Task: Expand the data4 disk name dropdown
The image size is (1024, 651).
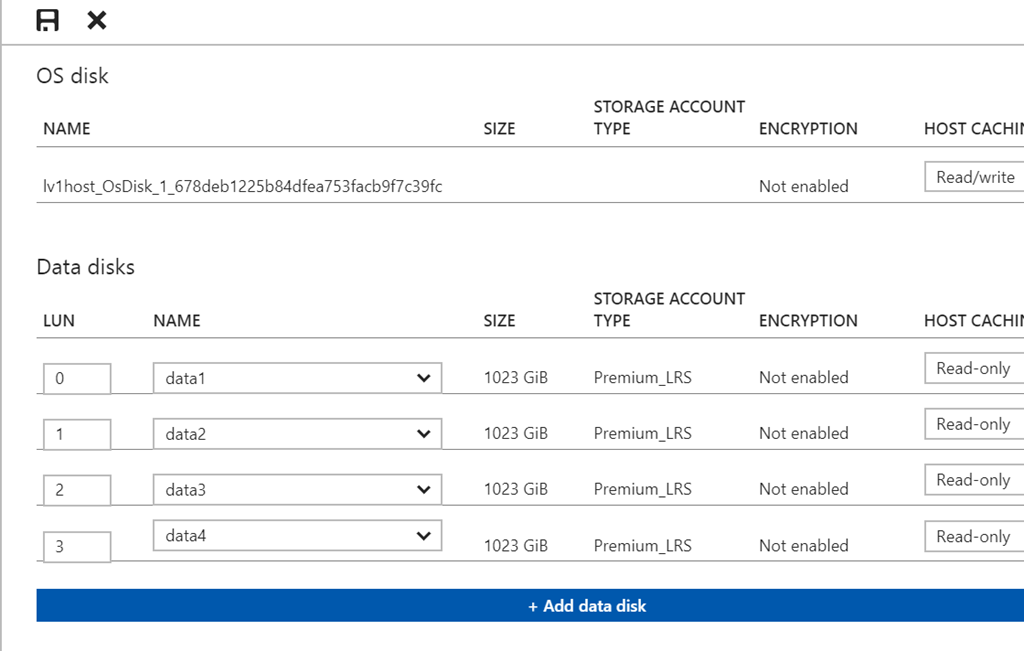Action: [297, 536]
